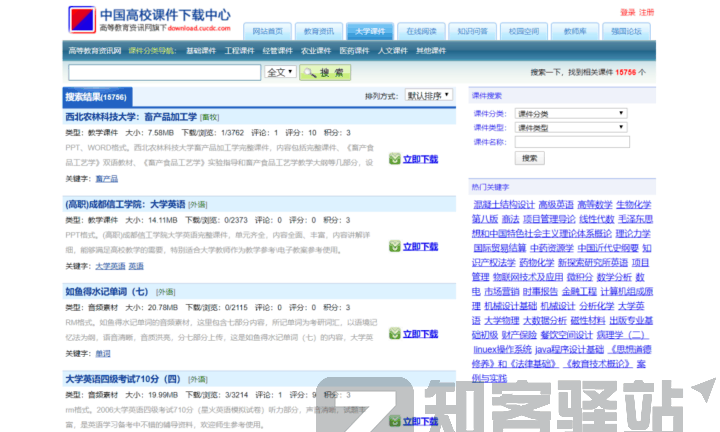Click 高等教育资讯网 link in navigation bar
The height and width of the screenshot is (432, 720).
pos(95,50)
